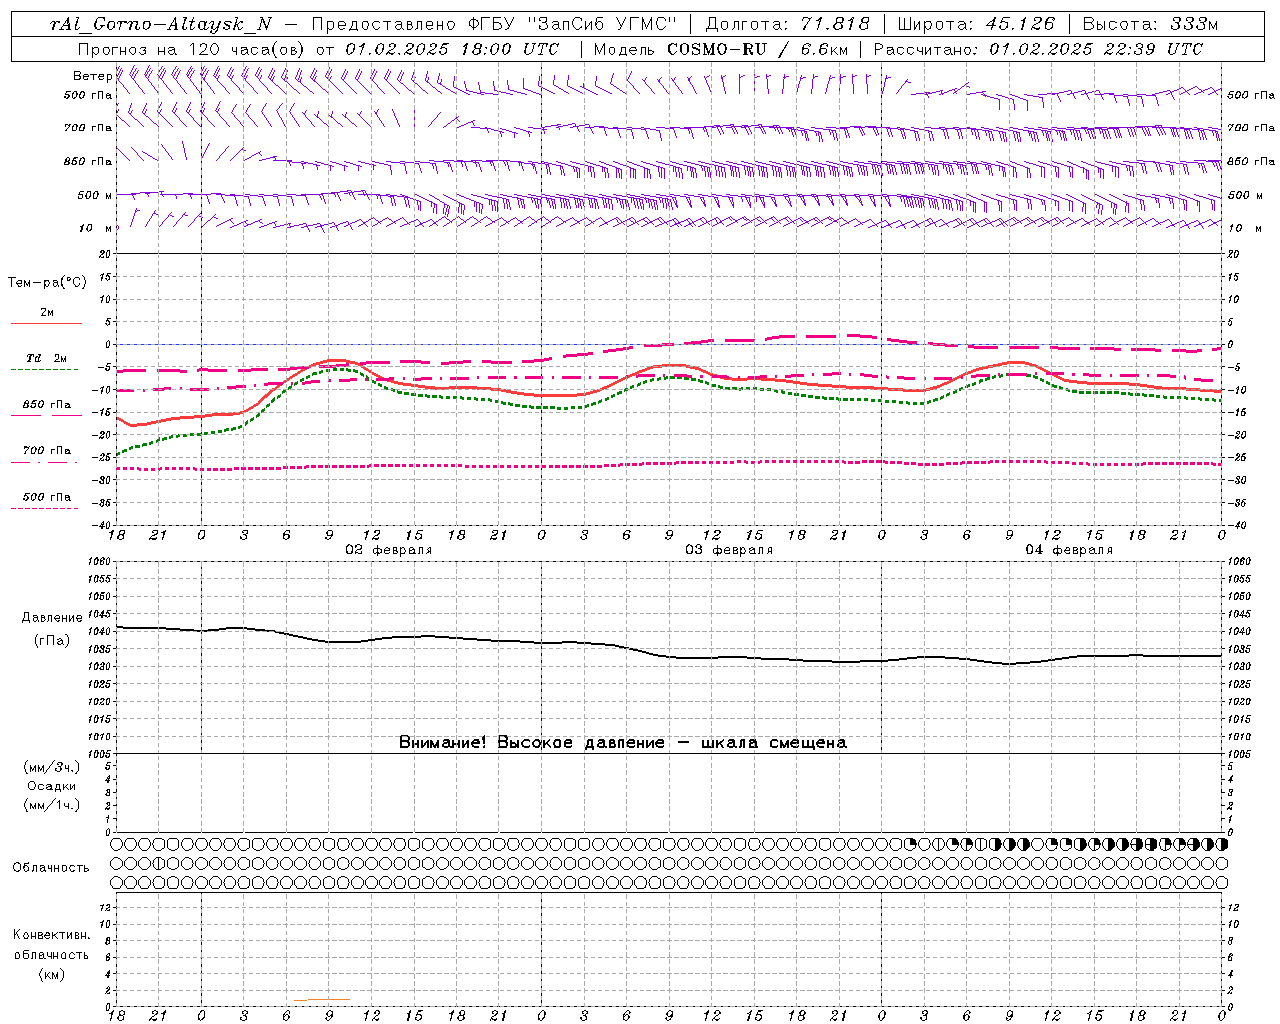Click the model label COSMO-RU / 6.6км
The width and height of the screenshot is (1280, 1024).
pos(757,49)
